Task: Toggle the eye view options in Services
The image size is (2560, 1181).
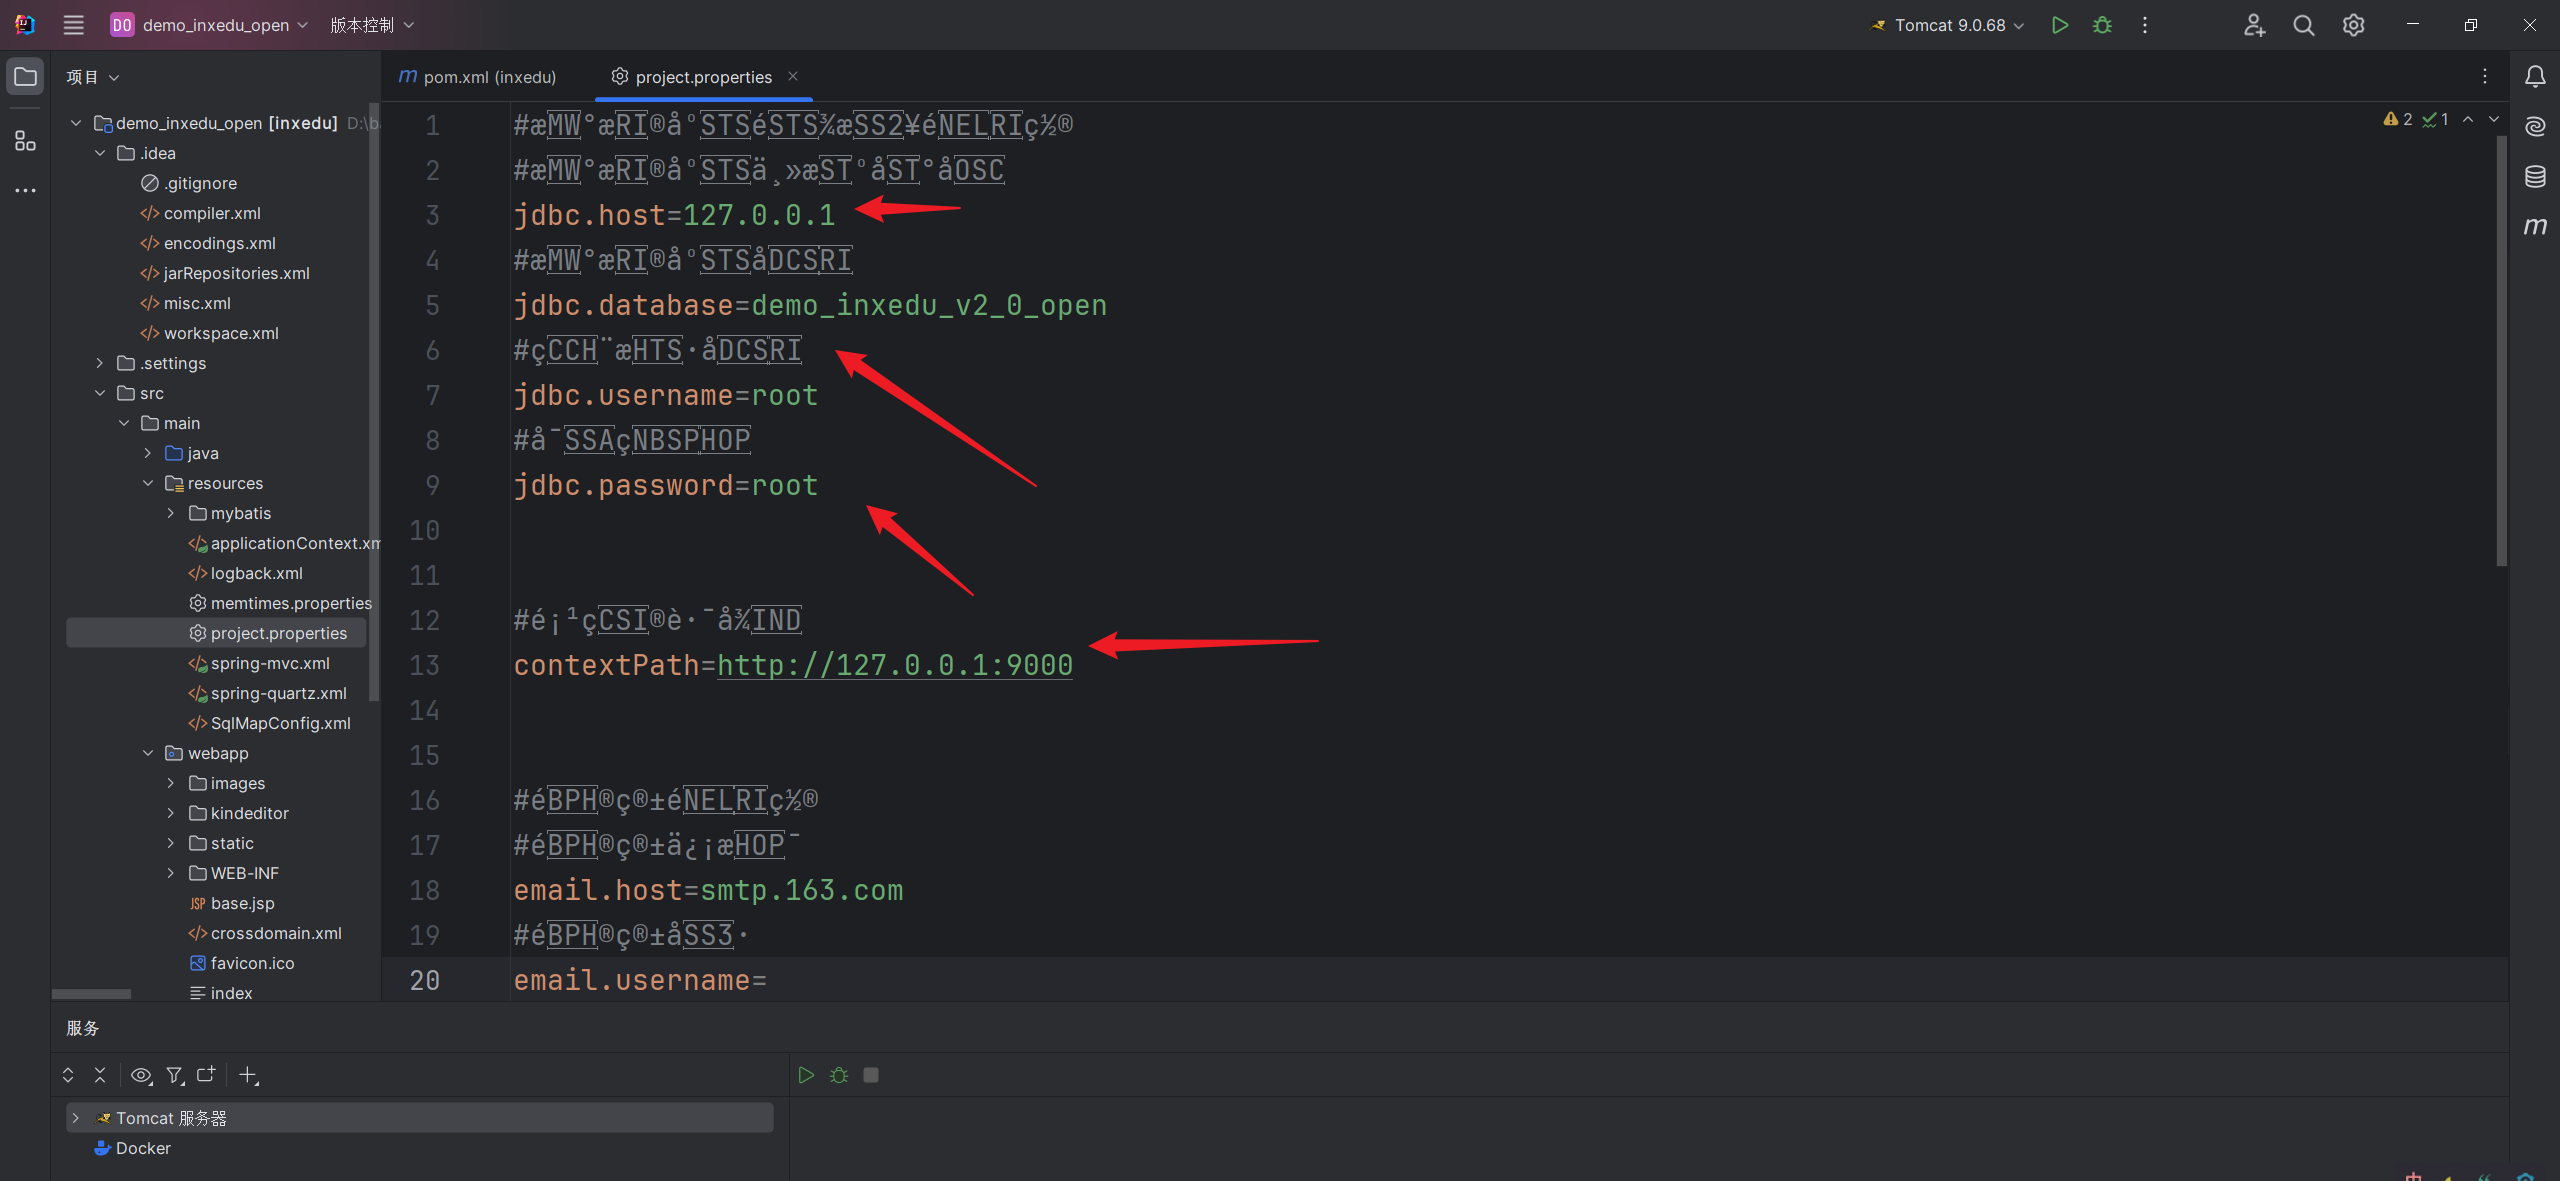Action: pyautogui.click(x=141, y=1075)
